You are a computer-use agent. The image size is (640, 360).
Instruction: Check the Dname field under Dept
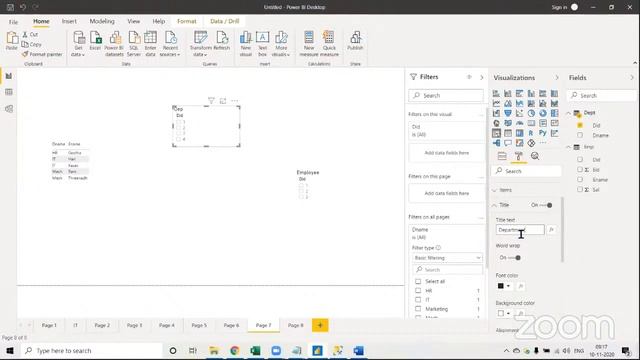(x=580, y=135)
